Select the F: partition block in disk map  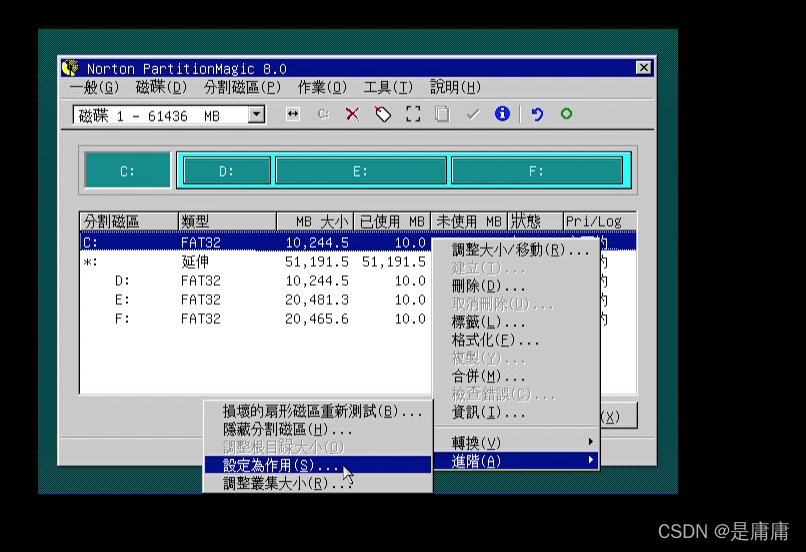coord(537,171)
